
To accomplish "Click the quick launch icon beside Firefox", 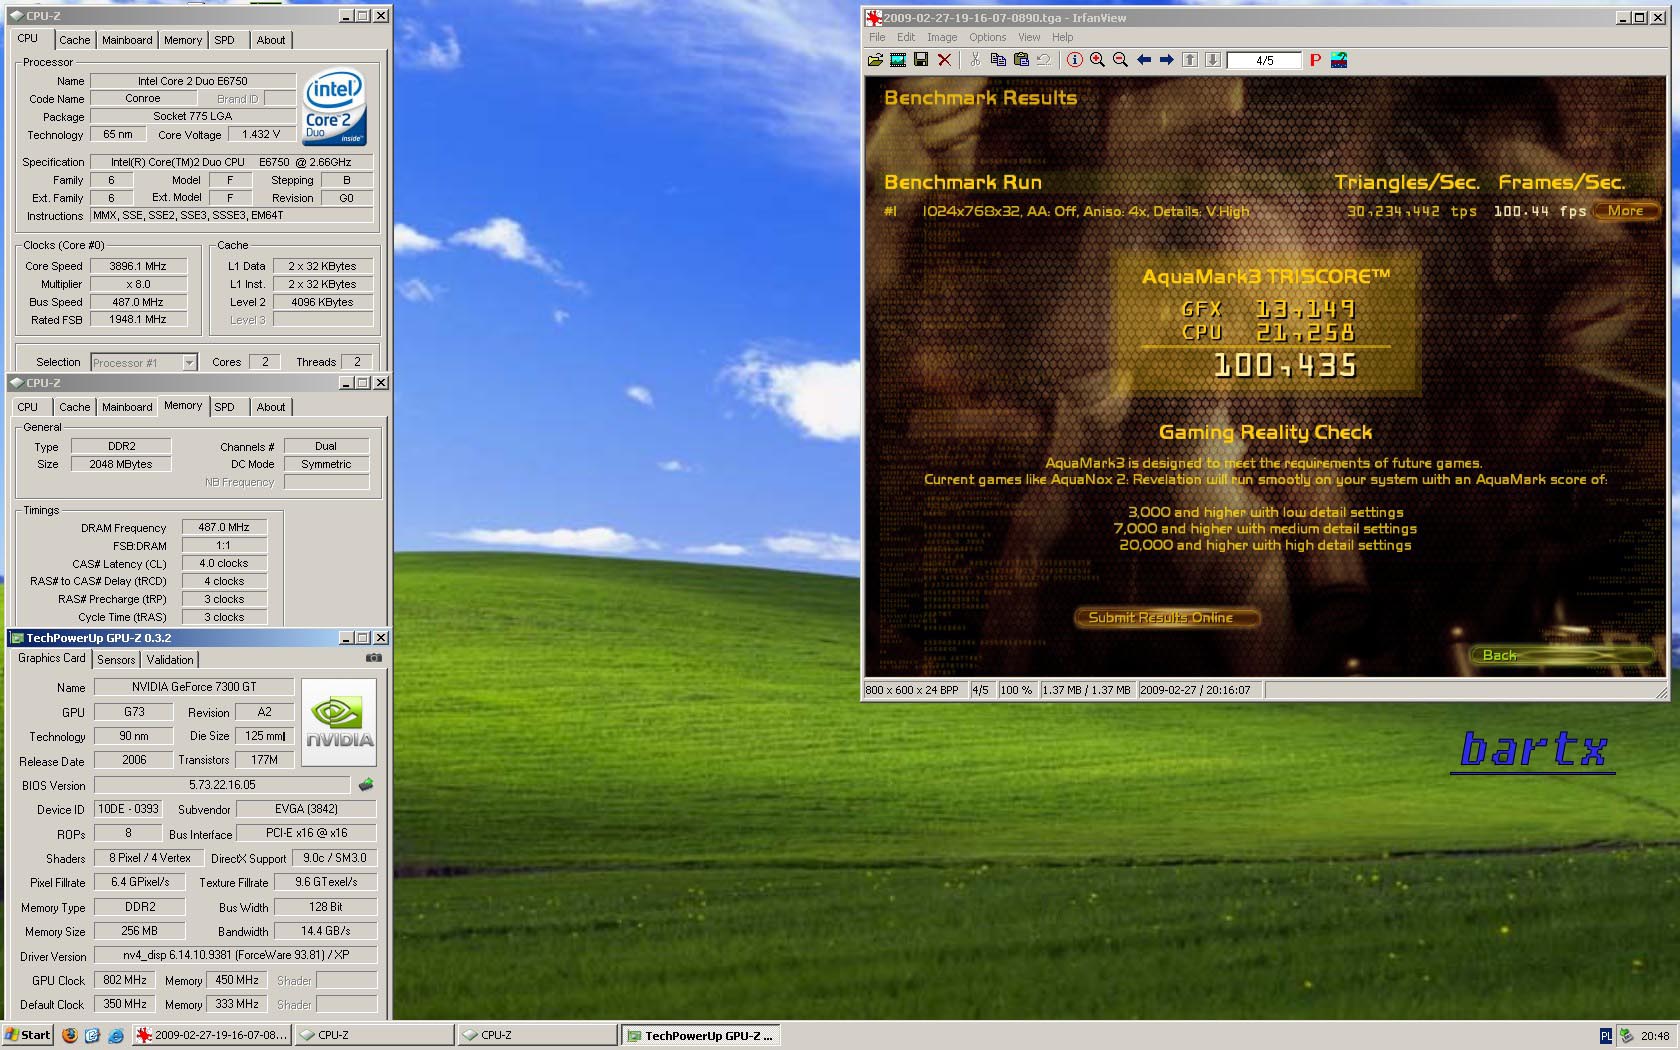I will click(x=92, y=1035).
